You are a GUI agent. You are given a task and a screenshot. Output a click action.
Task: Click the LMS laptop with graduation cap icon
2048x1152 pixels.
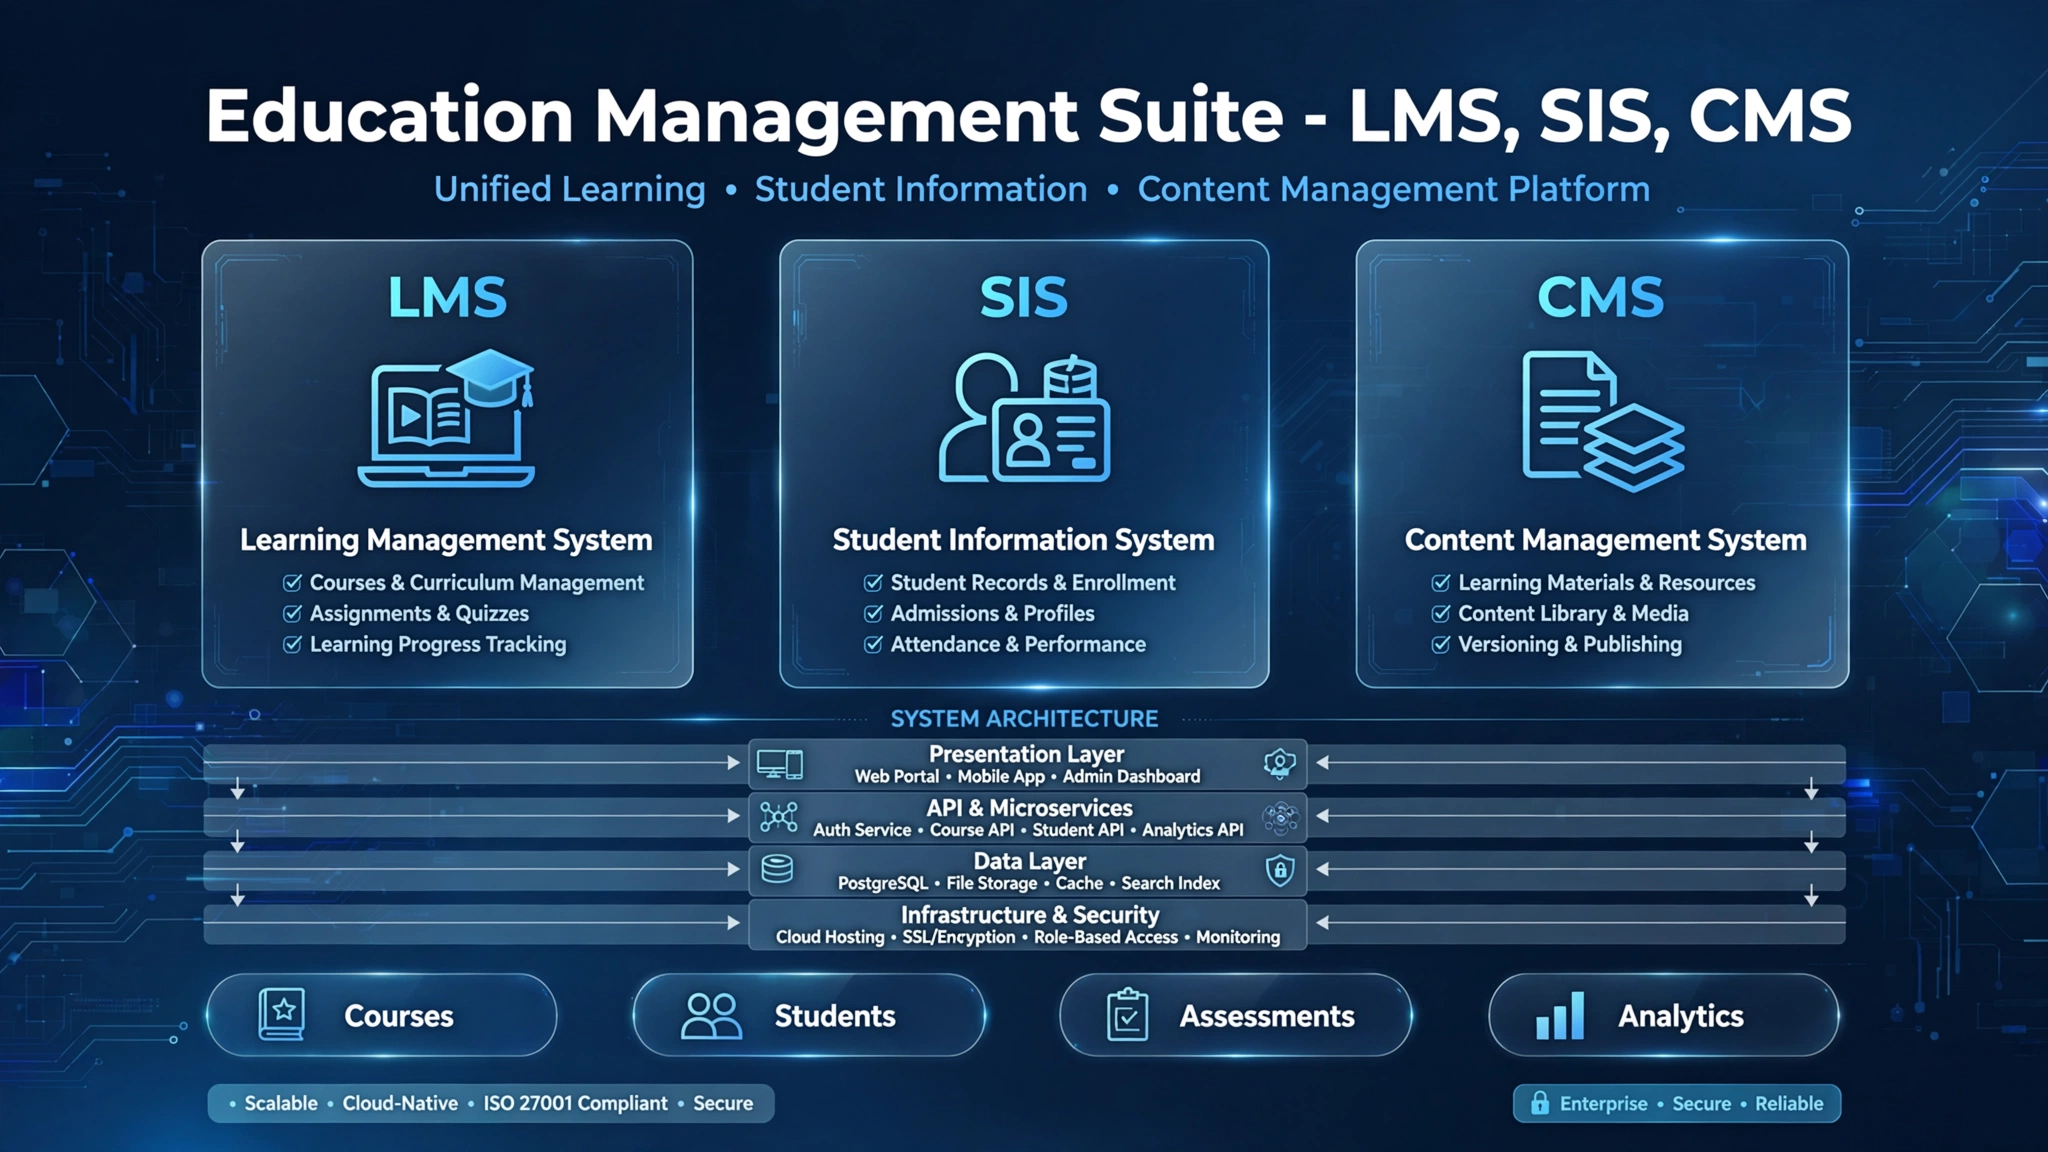tap(446, 418)
